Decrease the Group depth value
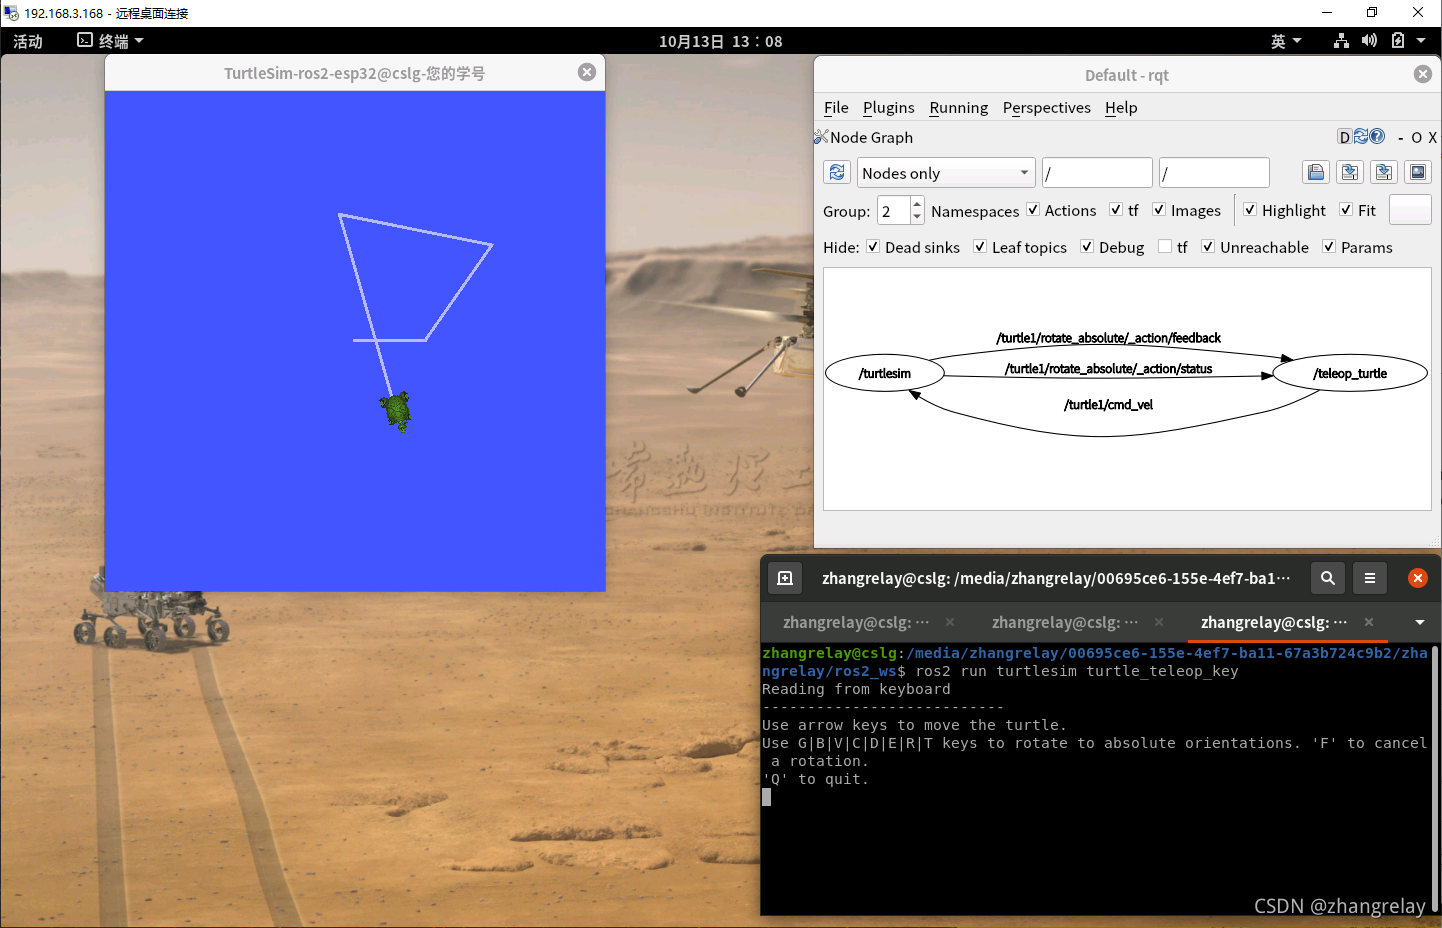The height and width of the screenshot is (928, 1442). [917, 217]
